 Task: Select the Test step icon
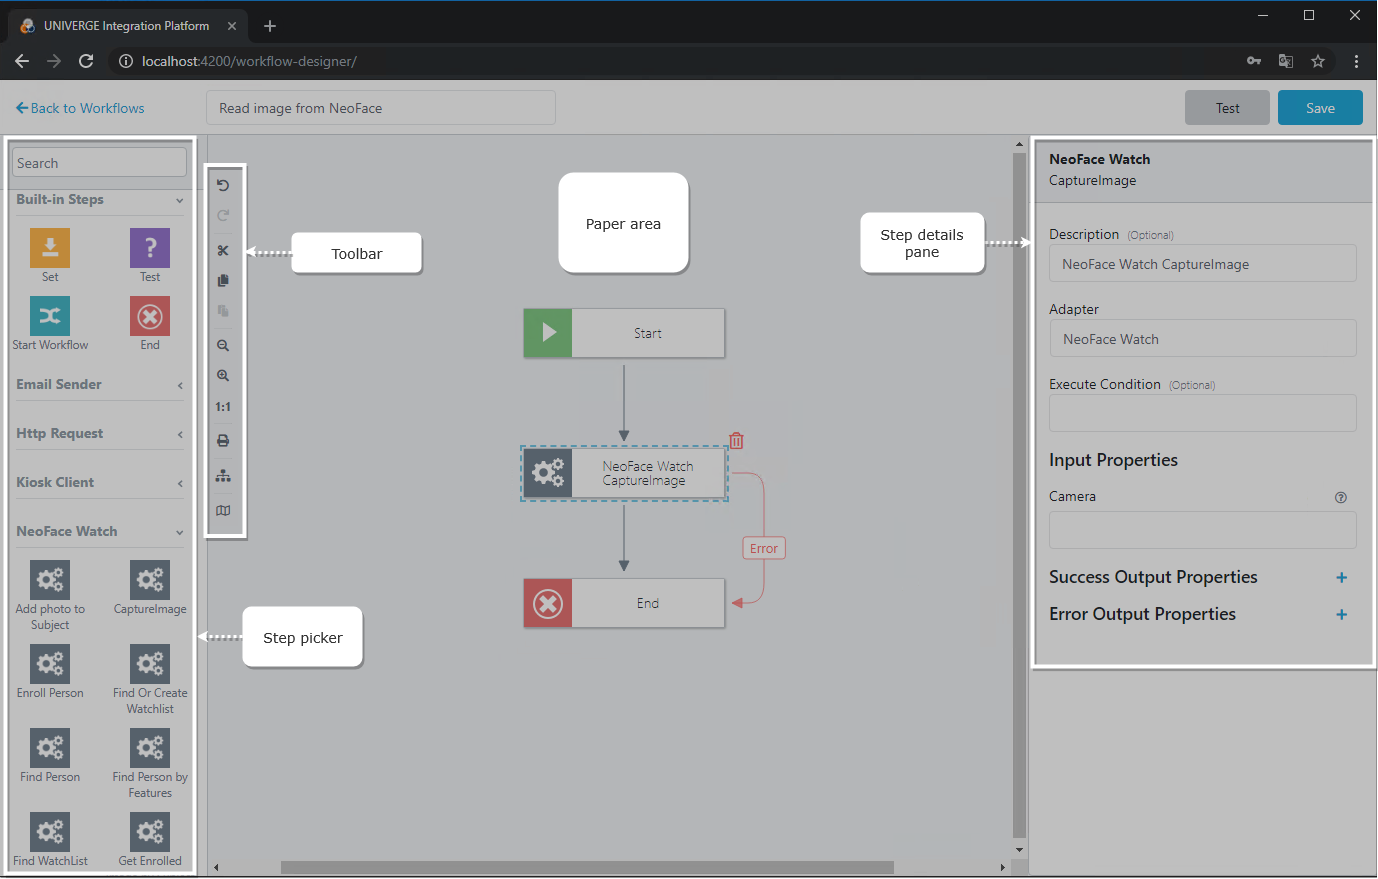[150, 245]
